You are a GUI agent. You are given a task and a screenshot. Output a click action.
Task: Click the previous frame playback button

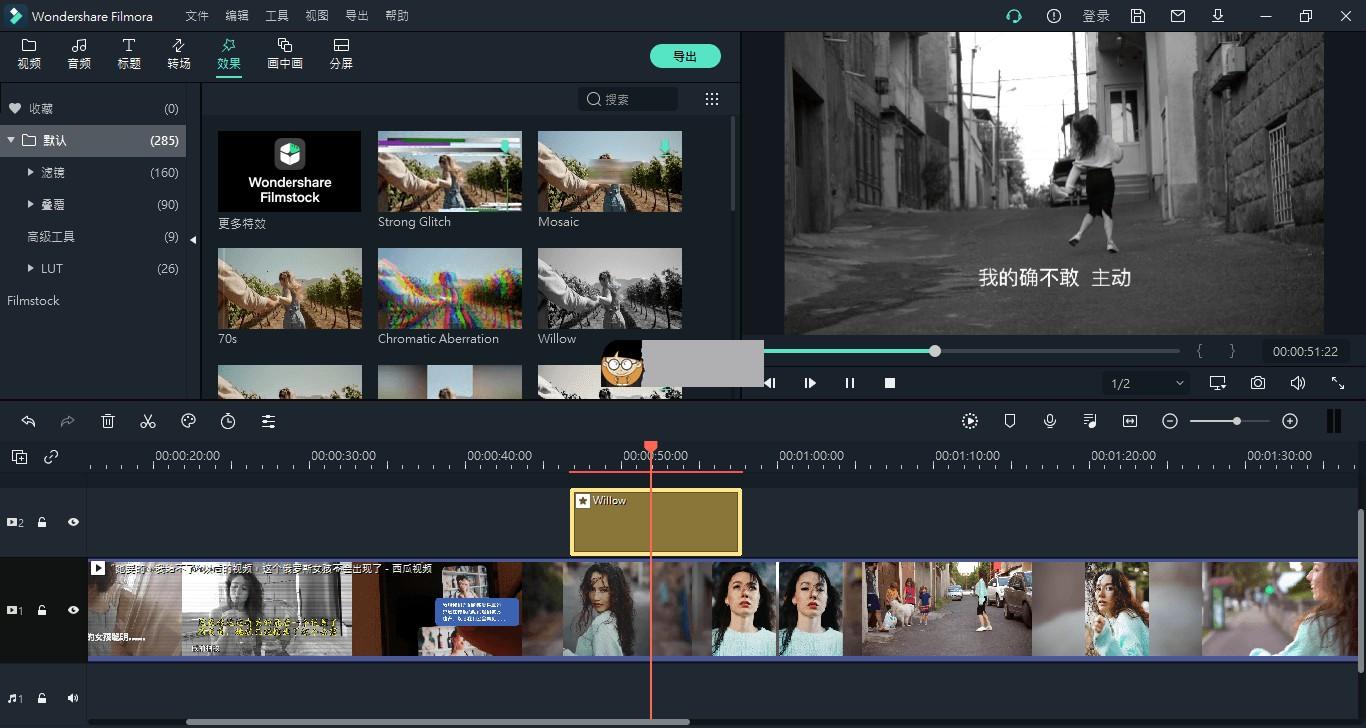[770, 383]
